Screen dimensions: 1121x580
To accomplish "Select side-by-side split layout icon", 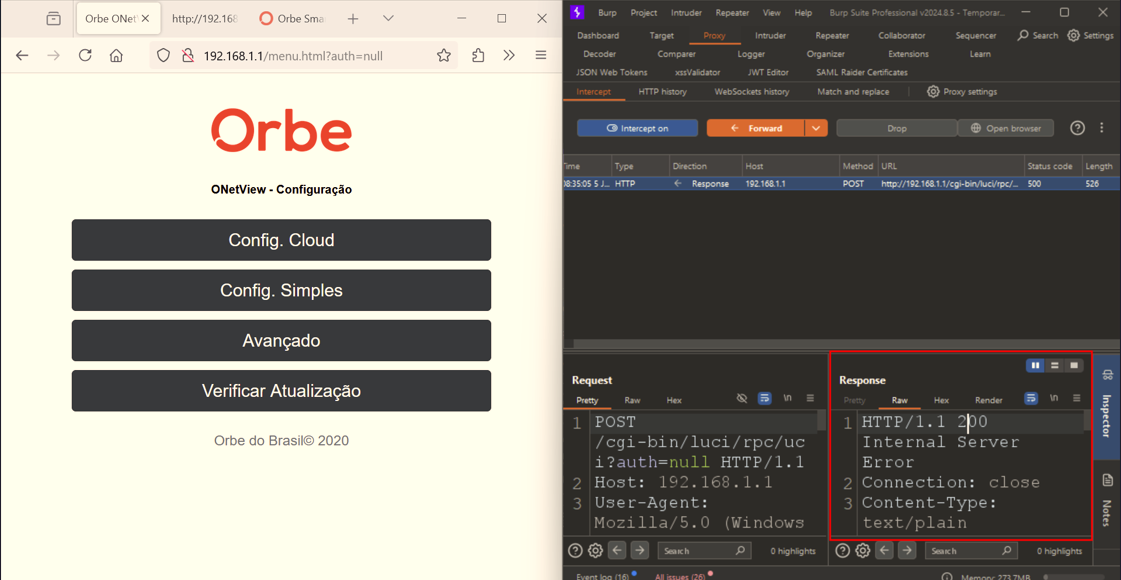I will [1034, 365].
